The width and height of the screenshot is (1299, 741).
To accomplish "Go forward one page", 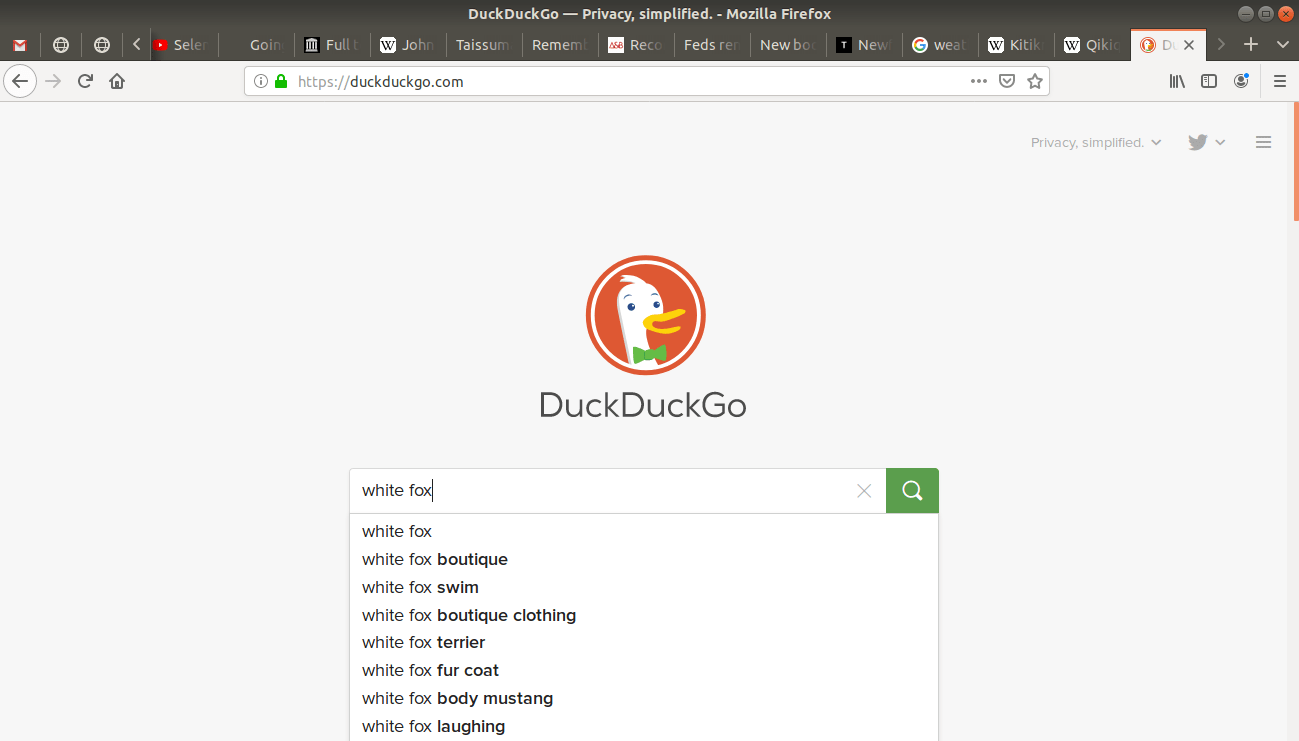I will (x=53, y=81).
